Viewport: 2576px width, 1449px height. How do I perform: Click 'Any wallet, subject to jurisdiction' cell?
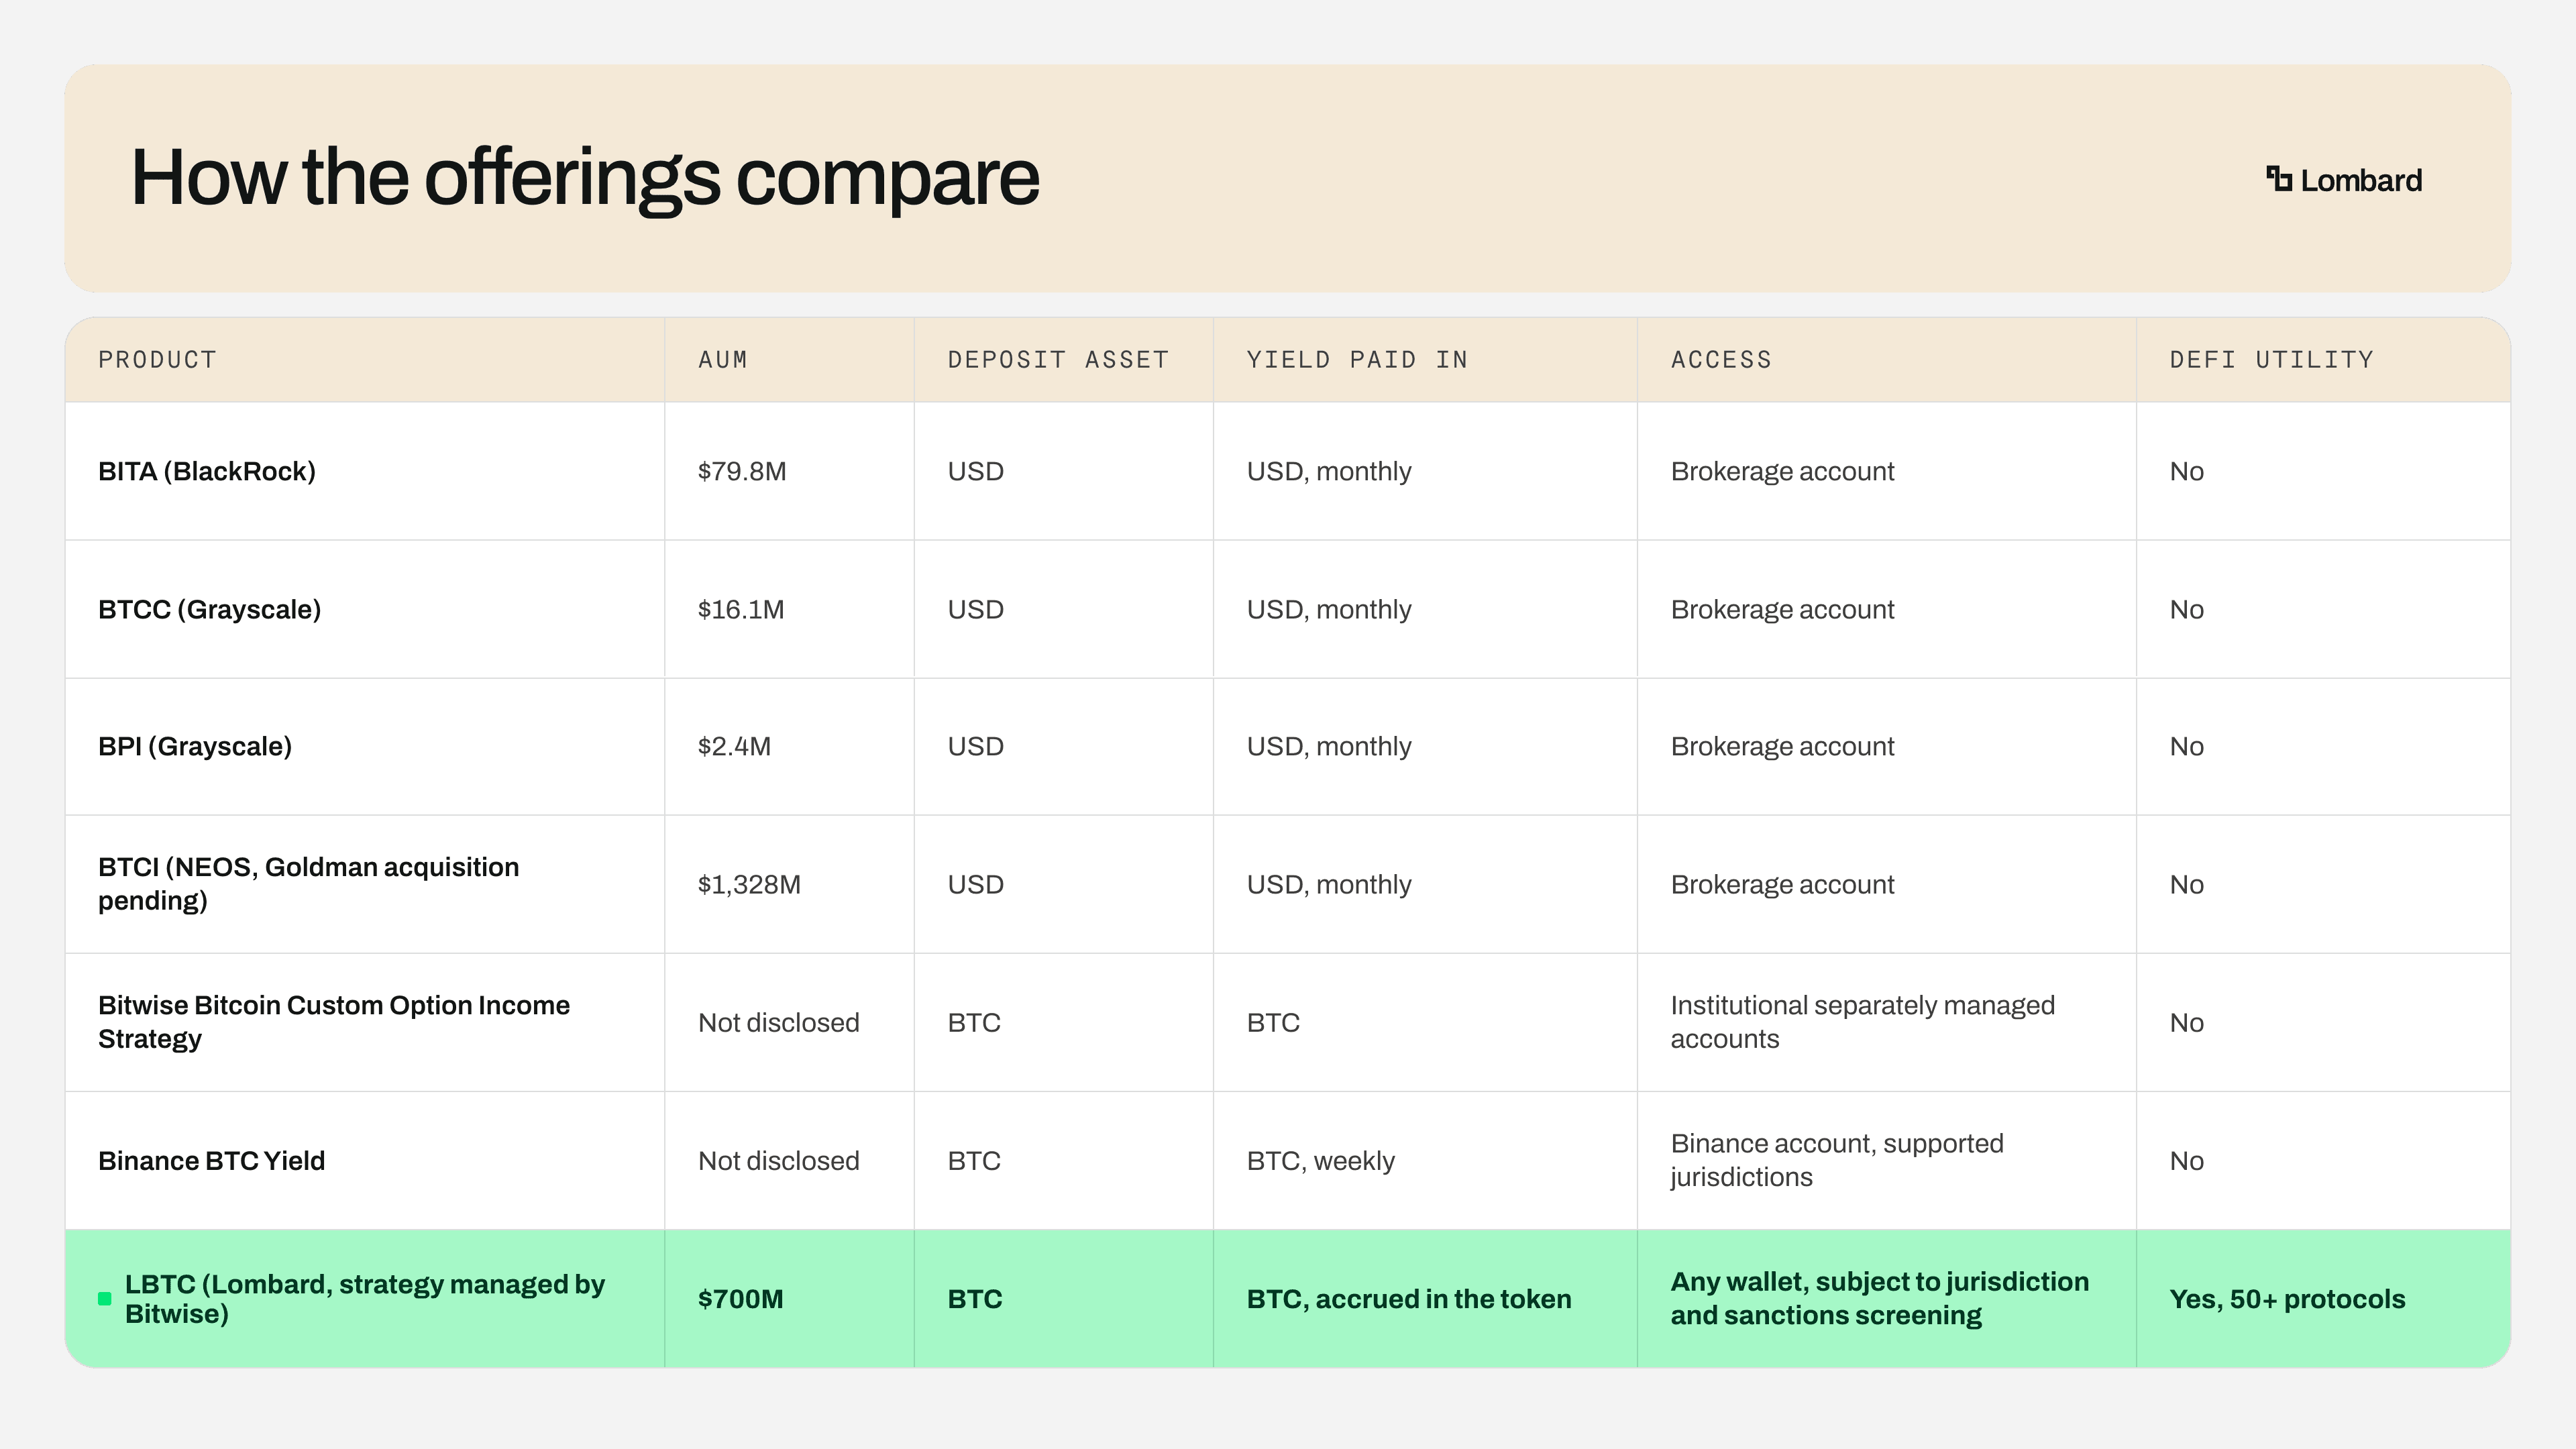pos(1880,1298)
